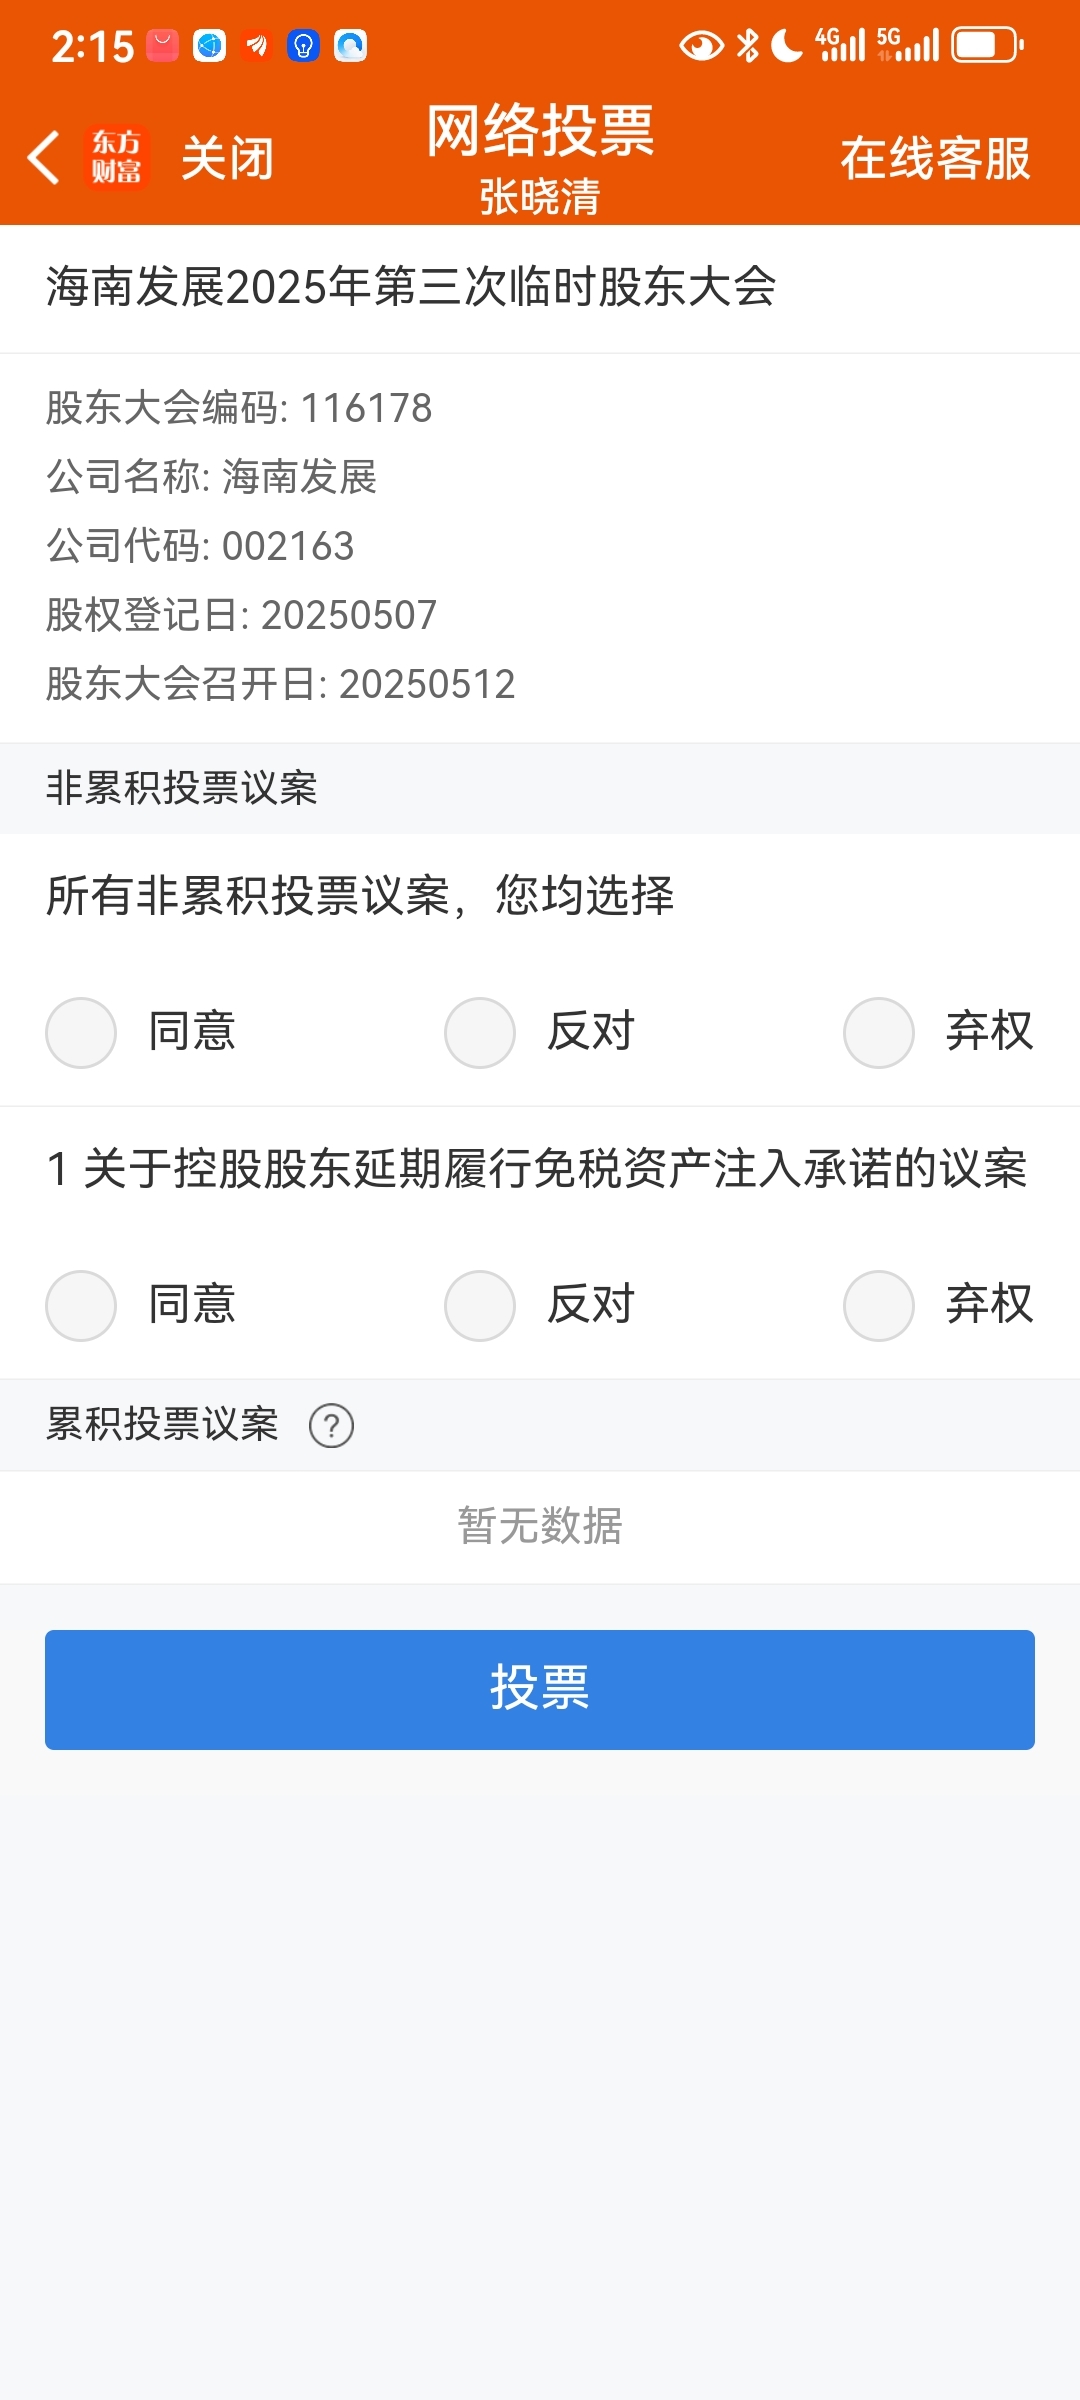This screenshot has height=2400, width=1080.
Task: Tap 关闭 to close the page
Action: click(x=228, y=159)
